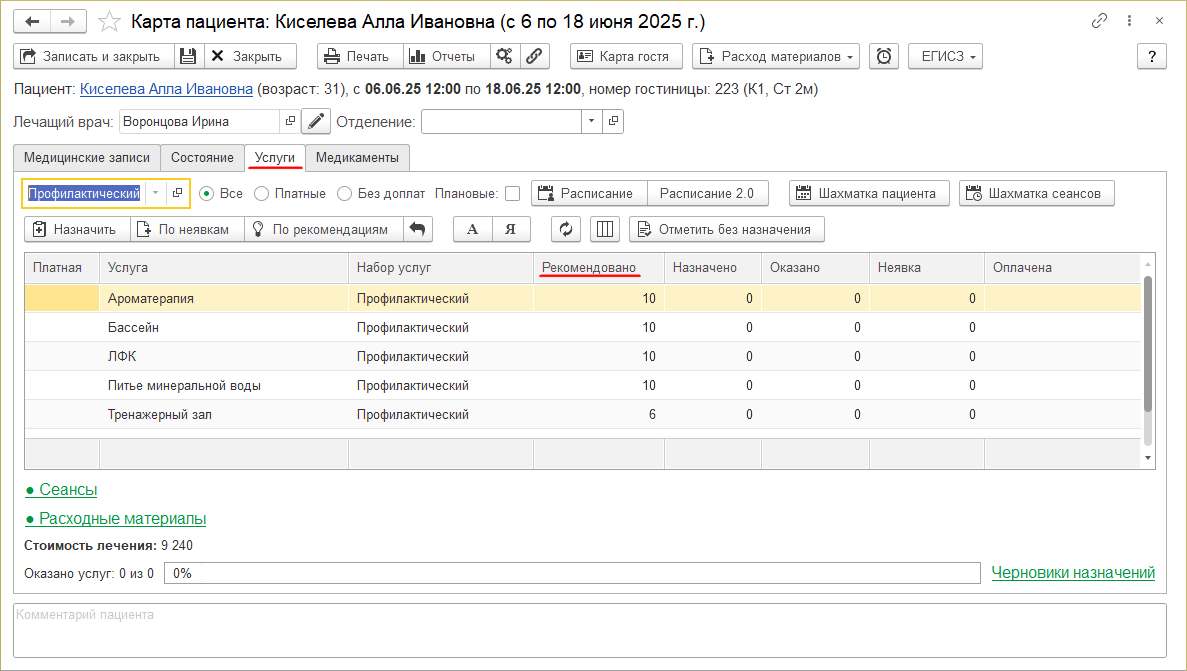1187x671 pixels.
Task: Open the "Медицинские записи" tab
Action: click(87, 158)
